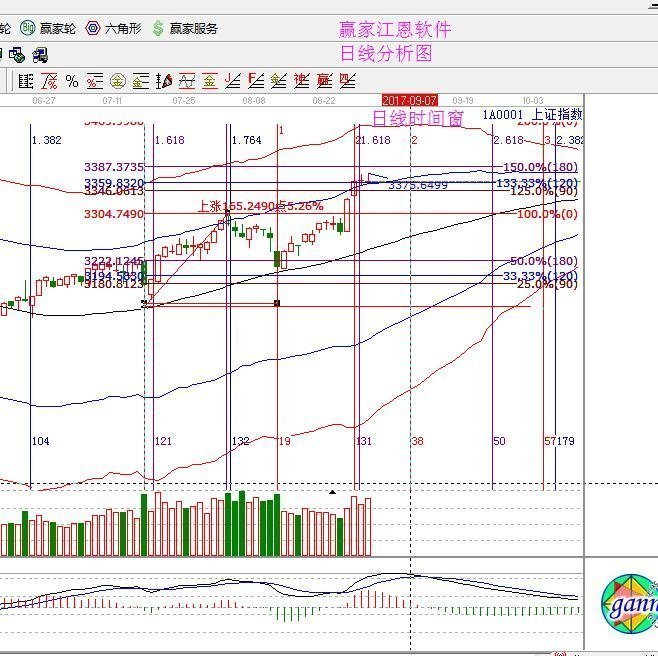Select the 金 between red lines tool
This screenshot has width=658, height=656.
coord(209,81)
